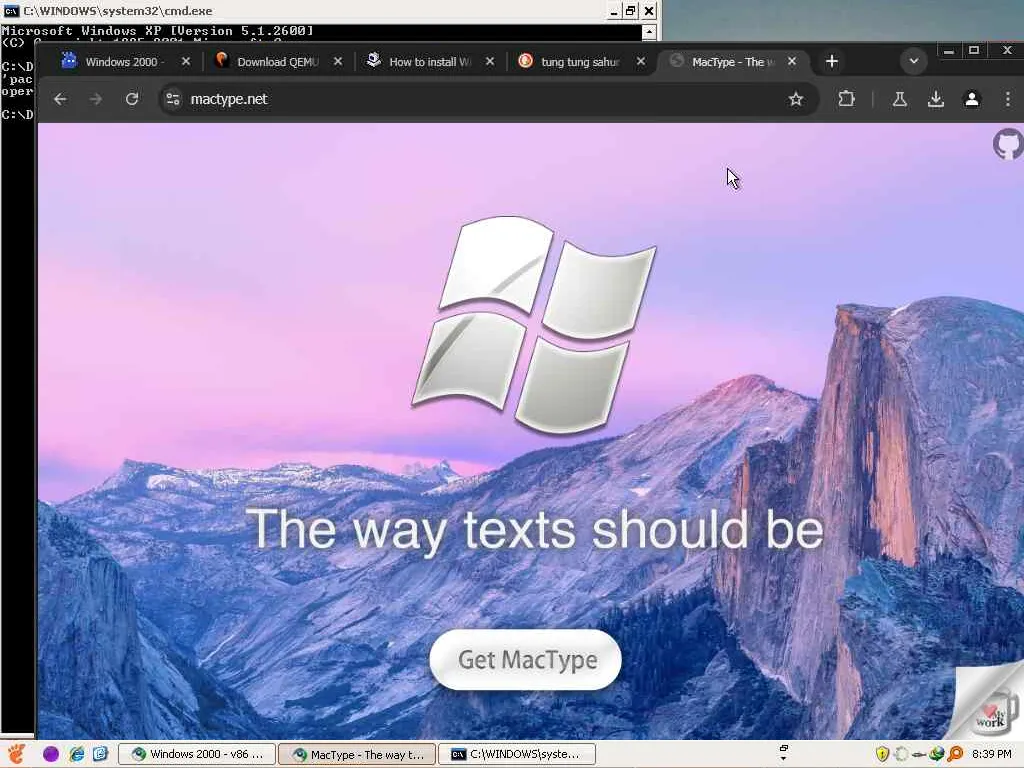Click the cmd.exe title bar icon

11,11
